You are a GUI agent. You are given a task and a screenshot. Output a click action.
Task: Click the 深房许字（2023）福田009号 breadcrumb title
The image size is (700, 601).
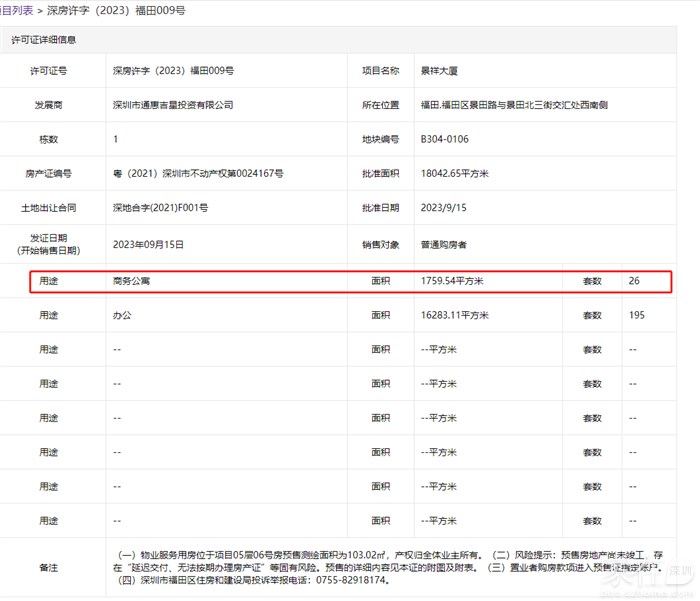116,10
